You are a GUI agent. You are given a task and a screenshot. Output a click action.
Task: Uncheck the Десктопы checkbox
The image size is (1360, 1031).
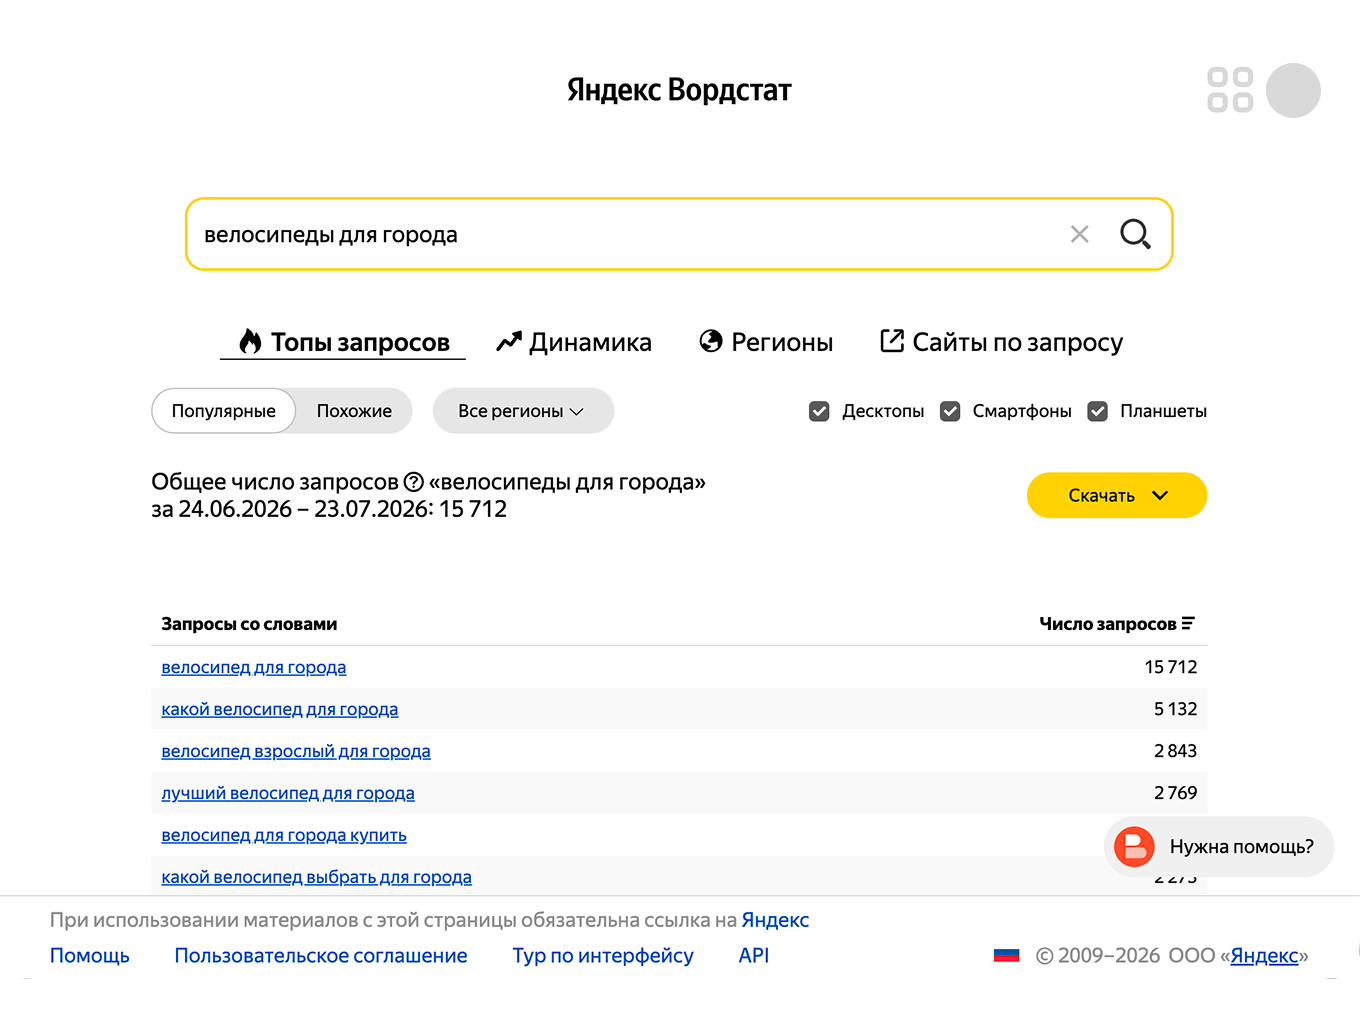coord(819,411)
